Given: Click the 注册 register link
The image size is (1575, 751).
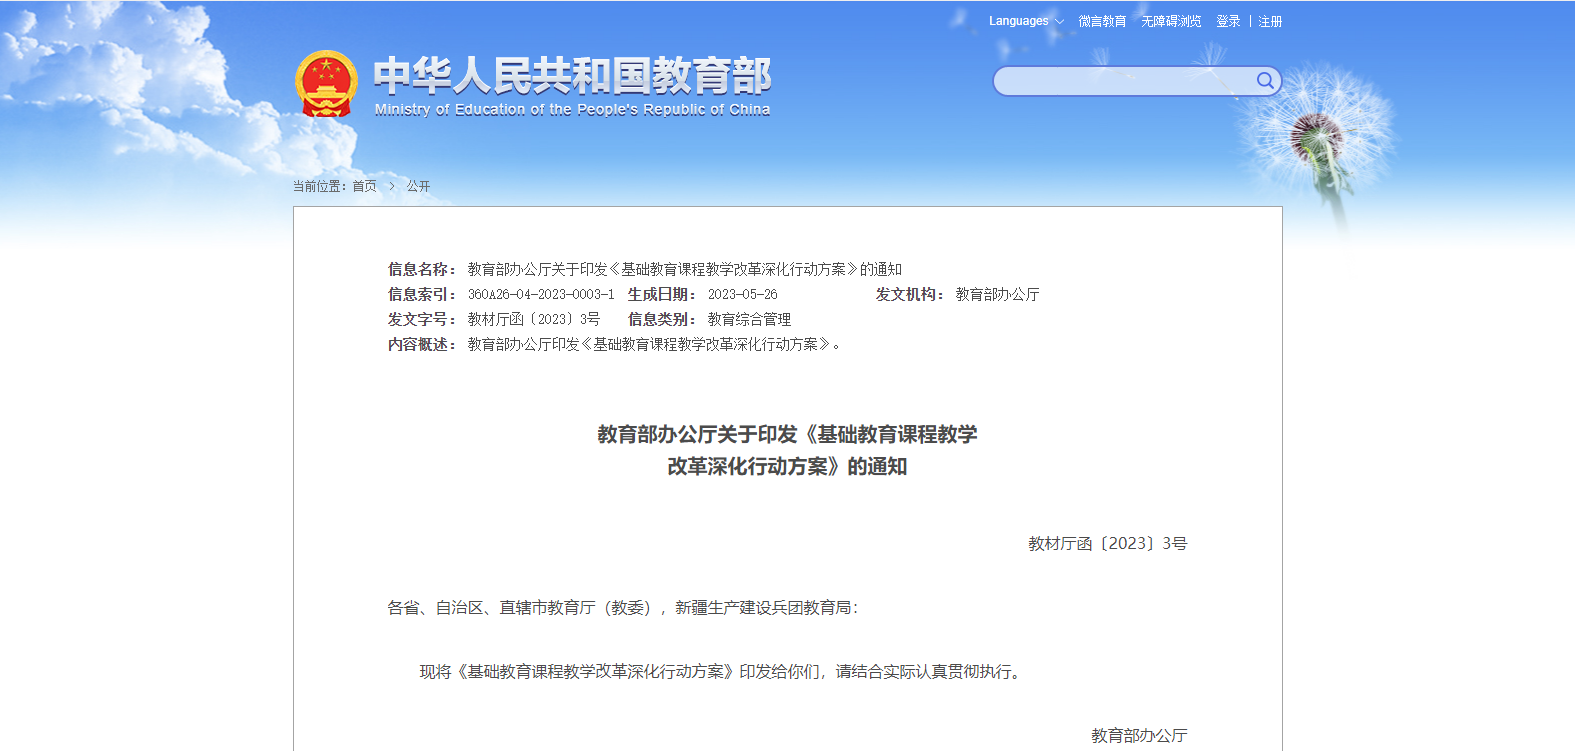Looking at the screenshot, I should coord(1270,21).
